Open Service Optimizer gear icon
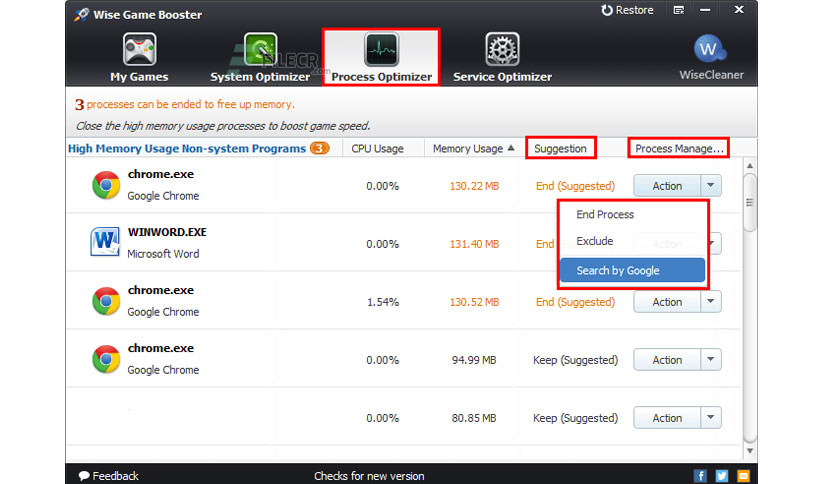Screen dimensions: 836x484 (x=502, y=49)
